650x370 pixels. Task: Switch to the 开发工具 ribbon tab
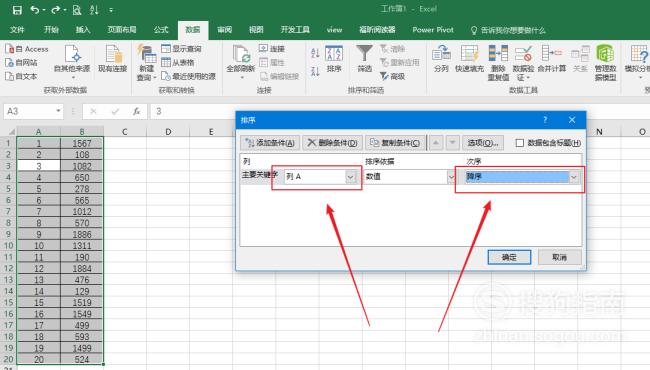[x=295, y=30]
